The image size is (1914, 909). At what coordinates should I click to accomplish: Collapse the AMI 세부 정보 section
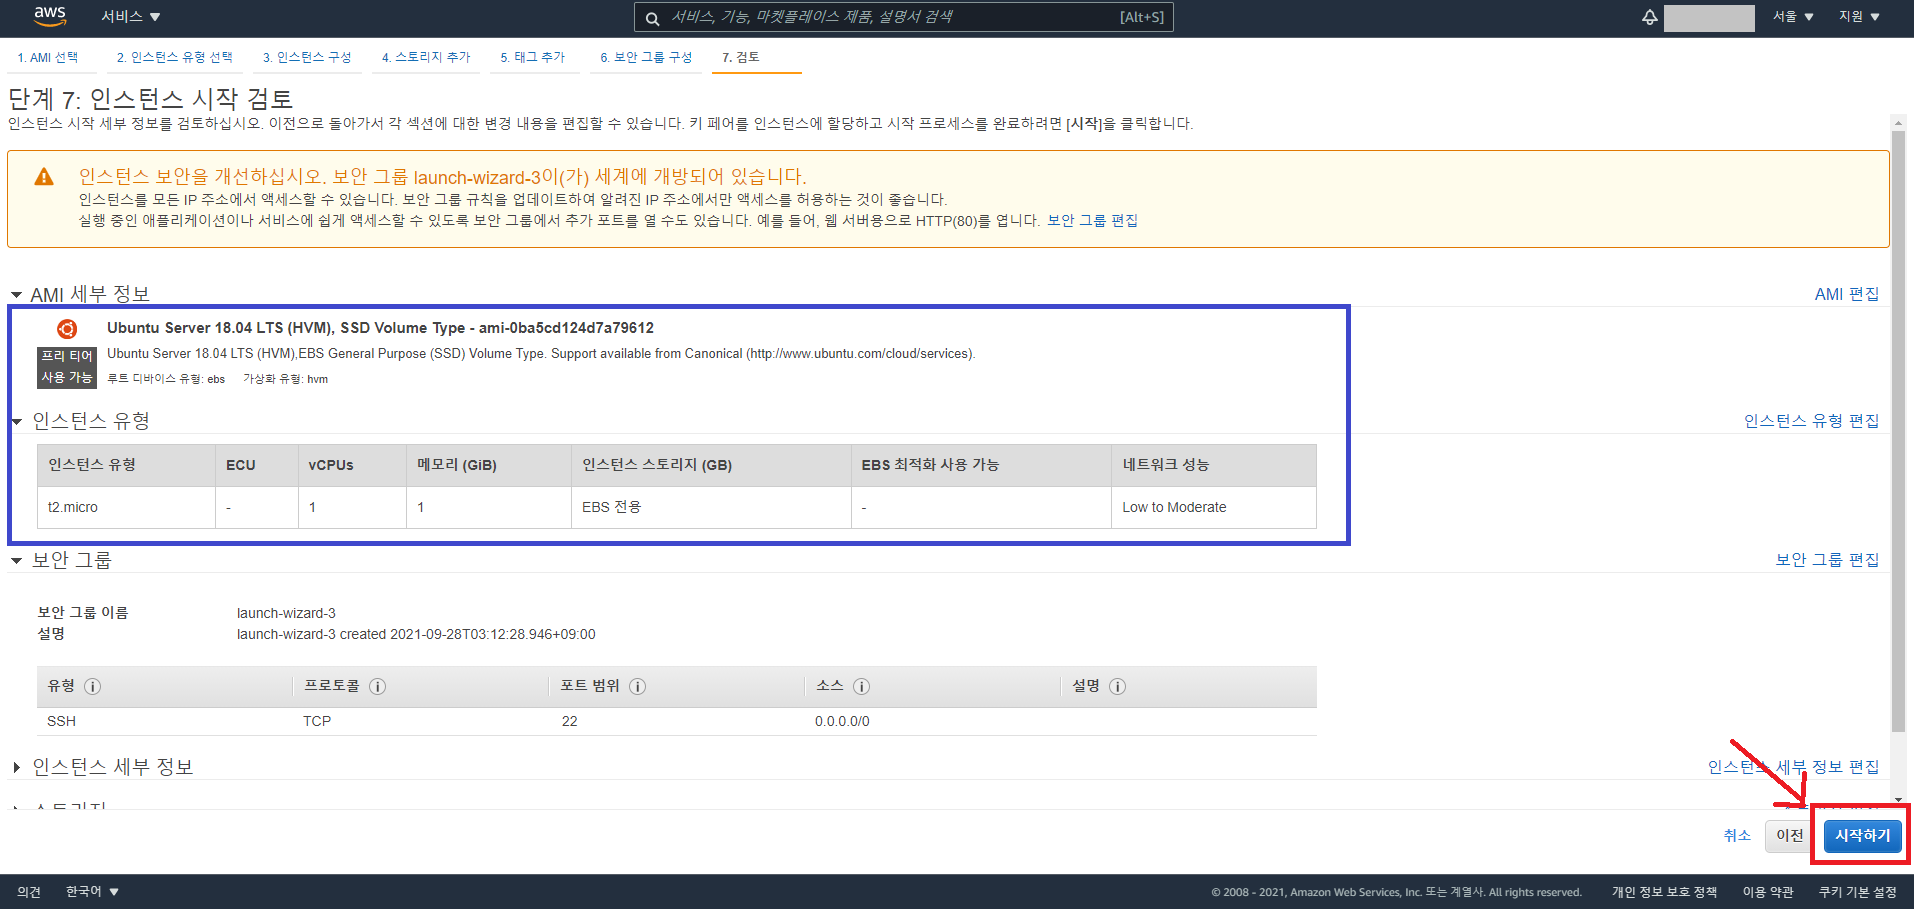coord(16,295)
